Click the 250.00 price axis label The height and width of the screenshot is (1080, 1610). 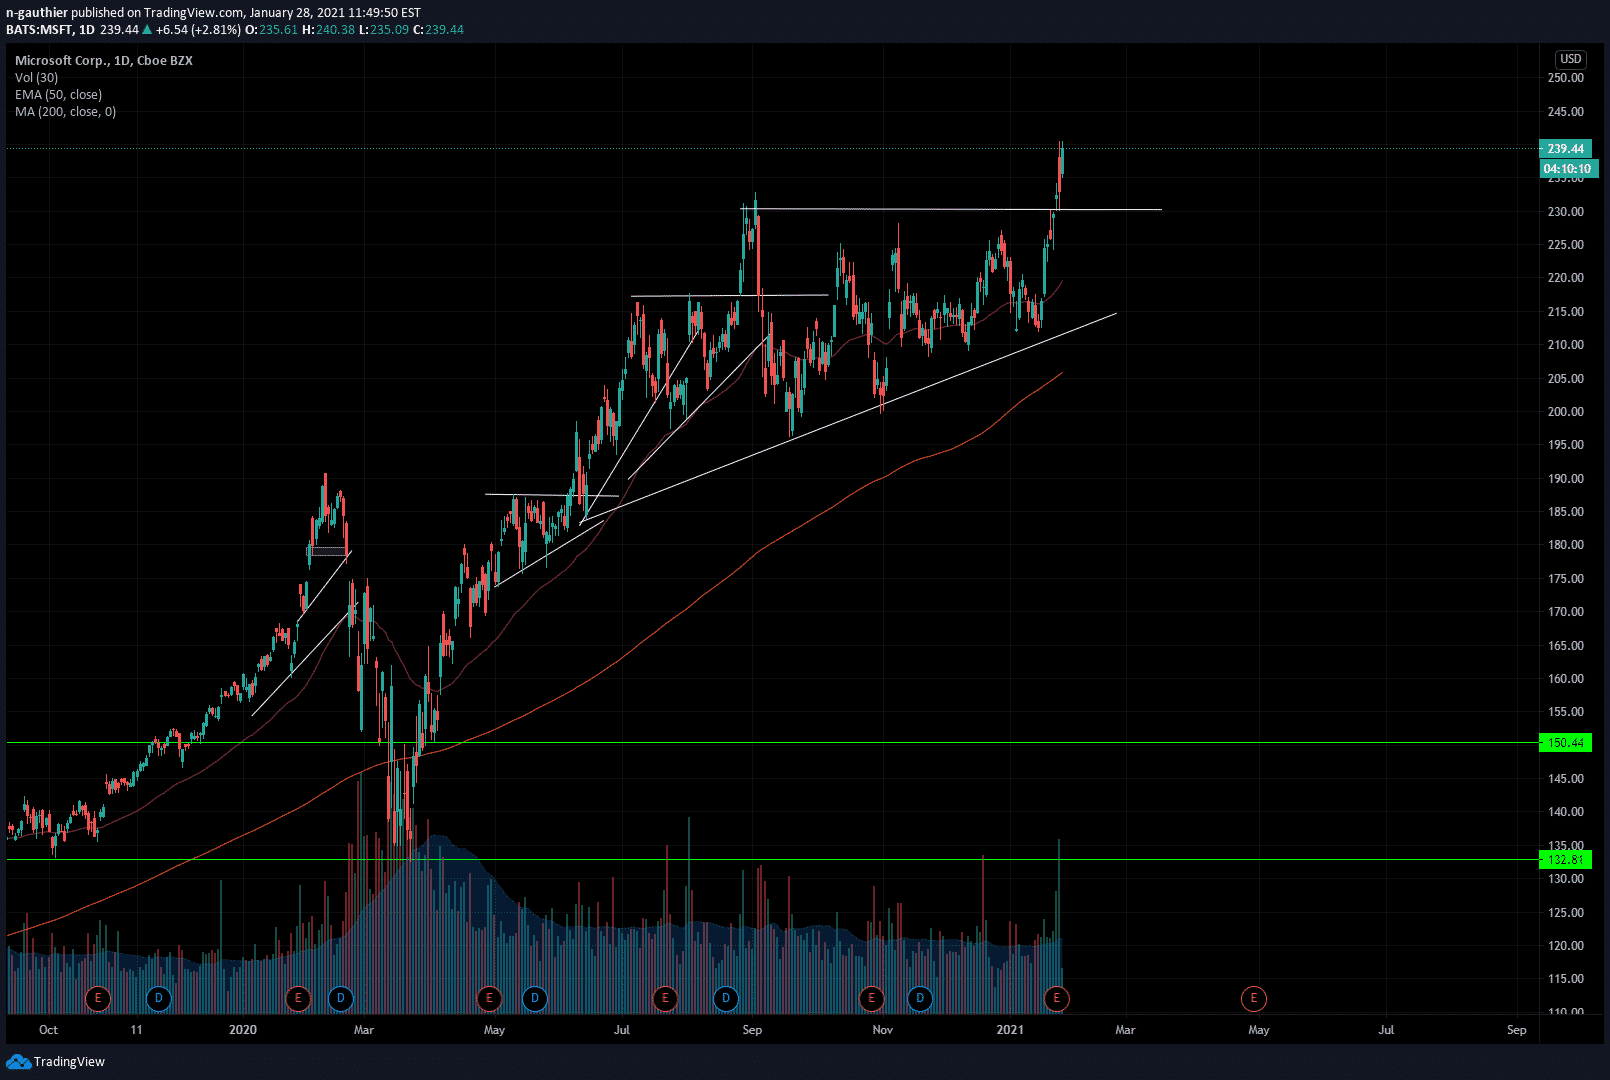[1566, 78]
